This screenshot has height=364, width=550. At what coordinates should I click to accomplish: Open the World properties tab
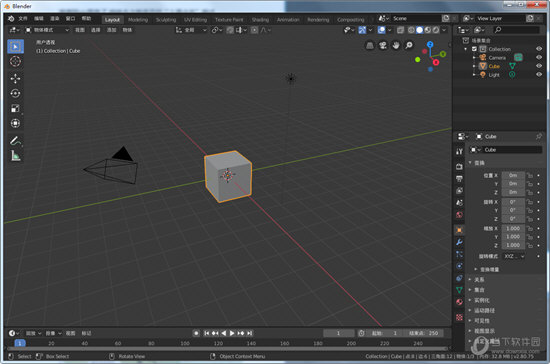(459, 215)
